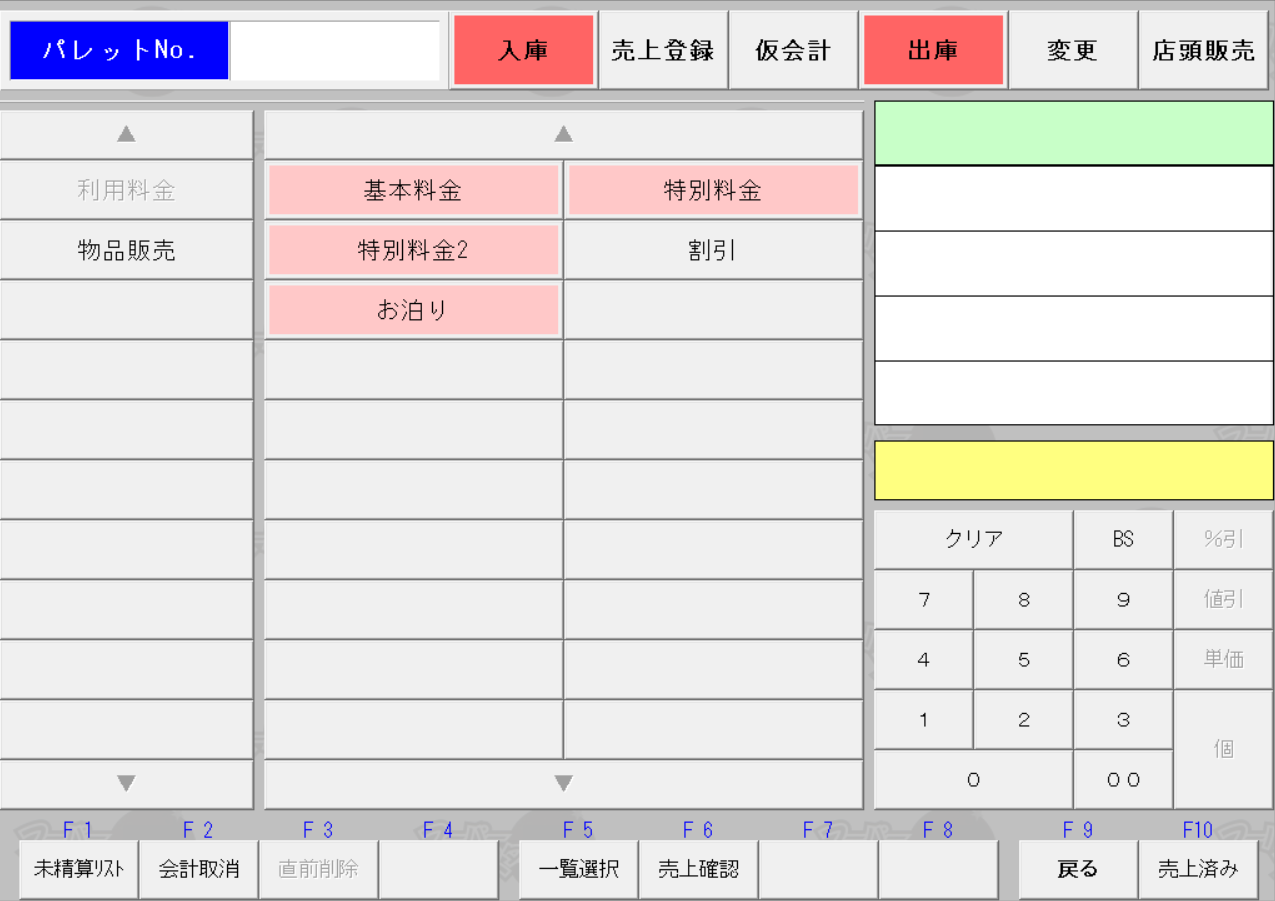Click the yellow amount display field
The height and width of the screenshot is (901, 1275).
click(x=1074, y=470)
